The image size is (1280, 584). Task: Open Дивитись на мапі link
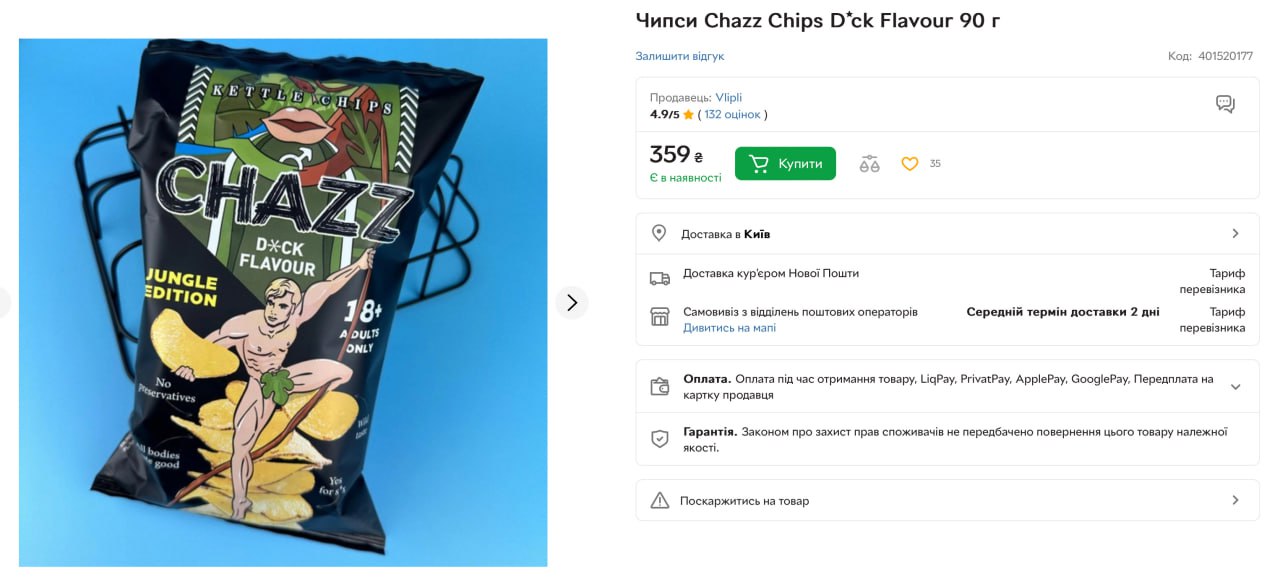tap(729, 328)
